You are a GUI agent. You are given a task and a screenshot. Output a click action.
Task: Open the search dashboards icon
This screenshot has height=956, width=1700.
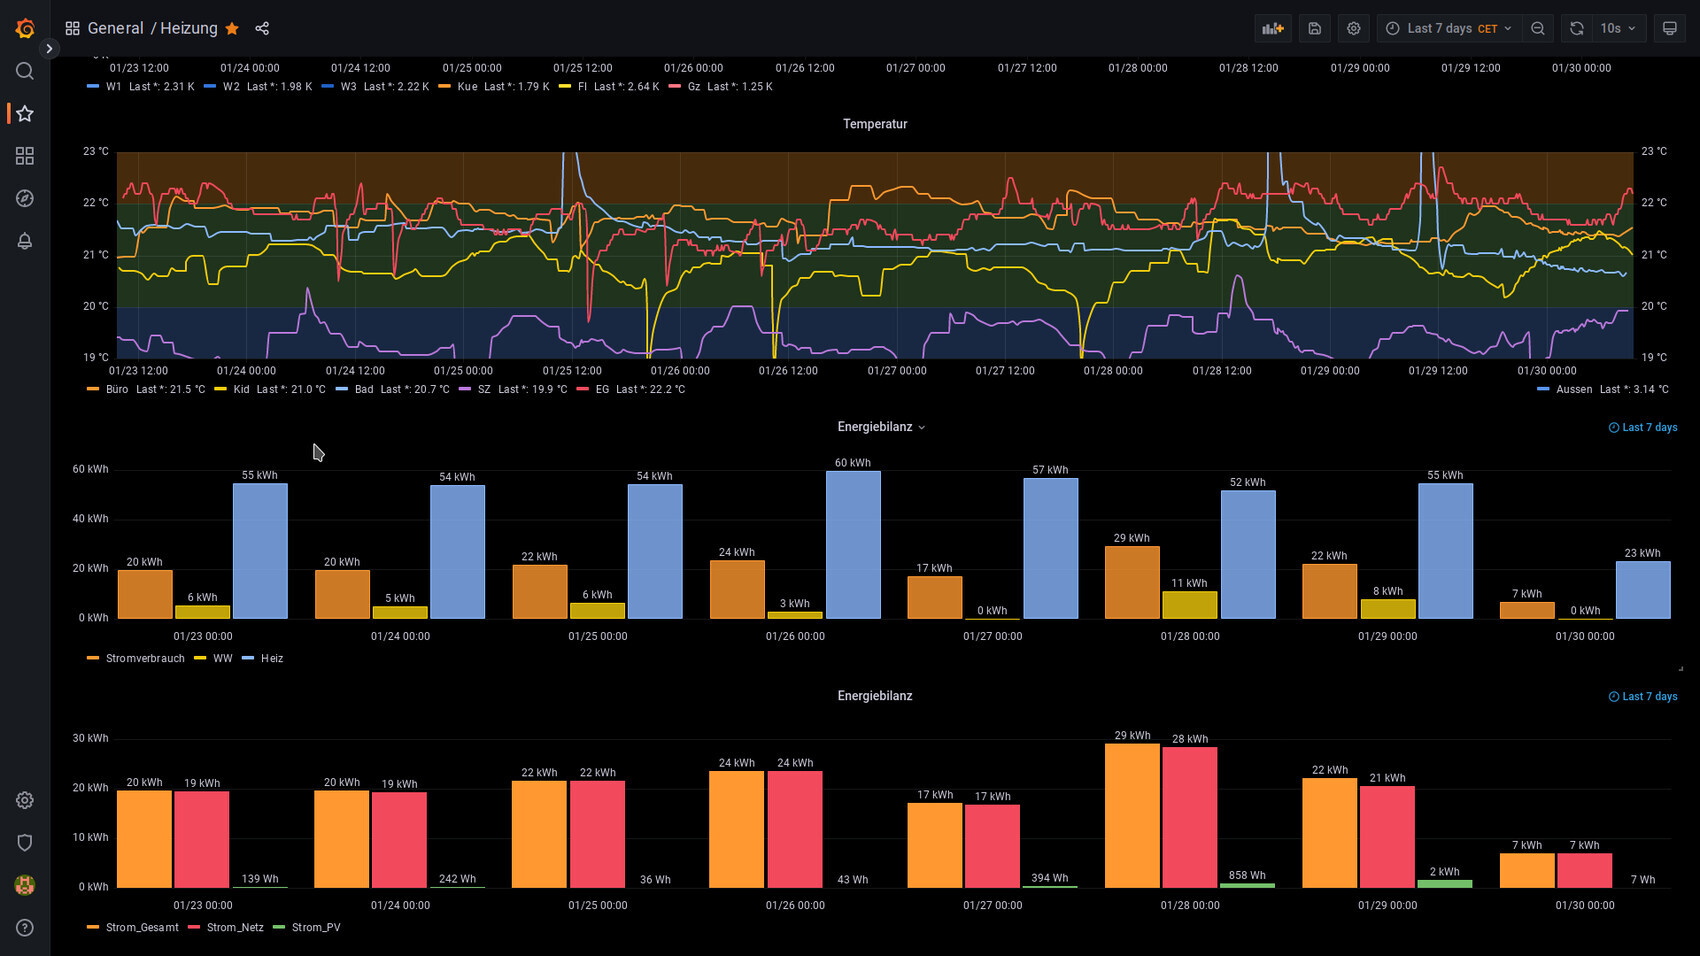click(25, 71)
